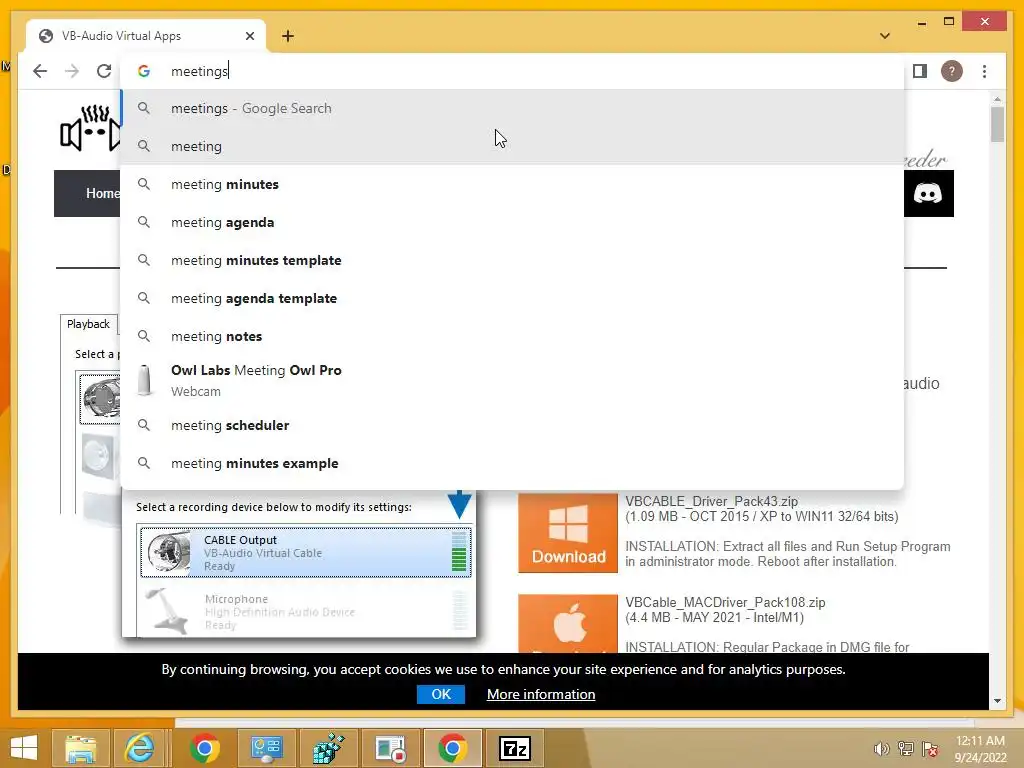The image size is (1024, 768).
Task: Select 'meeting minutes example' suggestion
Action: [513, 463]
